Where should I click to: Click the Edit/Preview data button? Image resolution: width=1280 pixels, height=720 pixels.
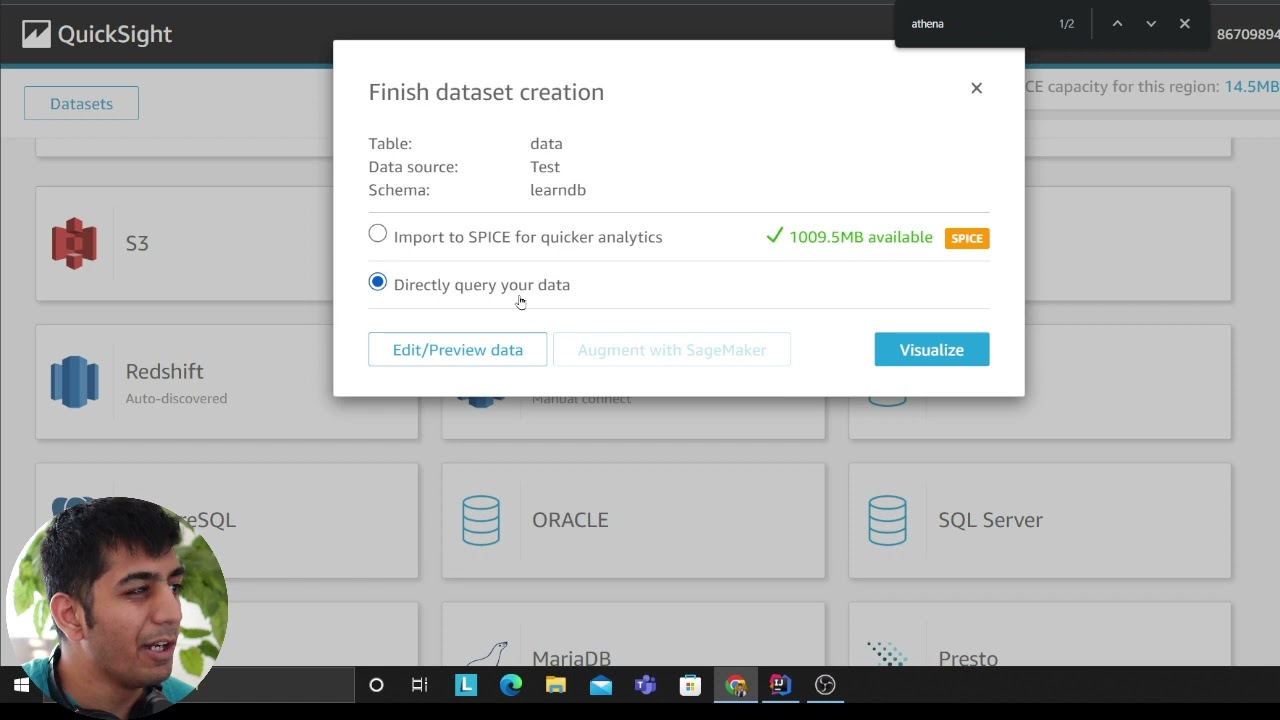[x=457, y=350]
